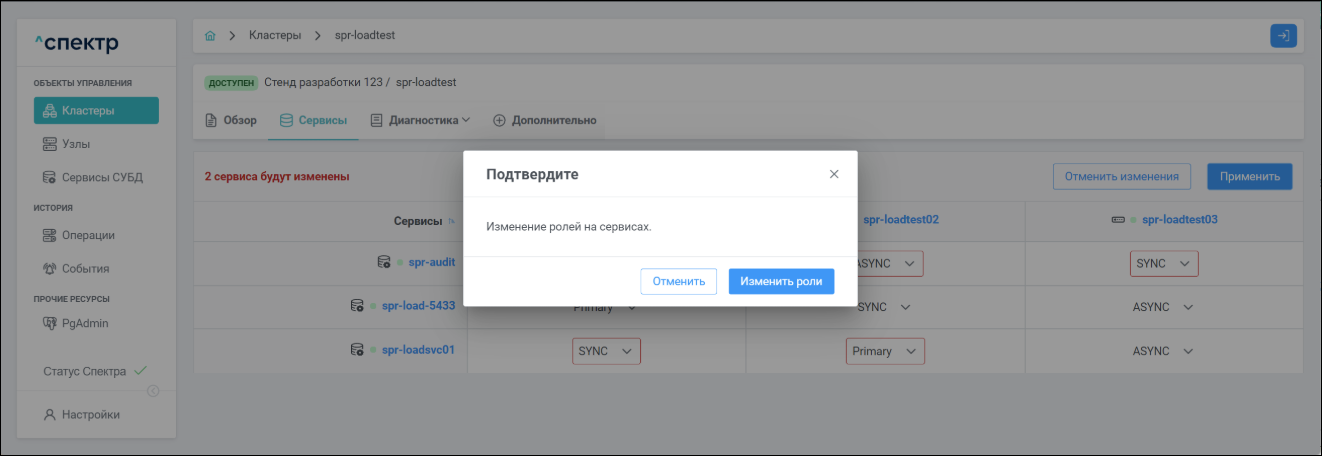Switch to the Обзор tab
Viewport: 1323px width, 457px height.
click(x=231, y=121)
